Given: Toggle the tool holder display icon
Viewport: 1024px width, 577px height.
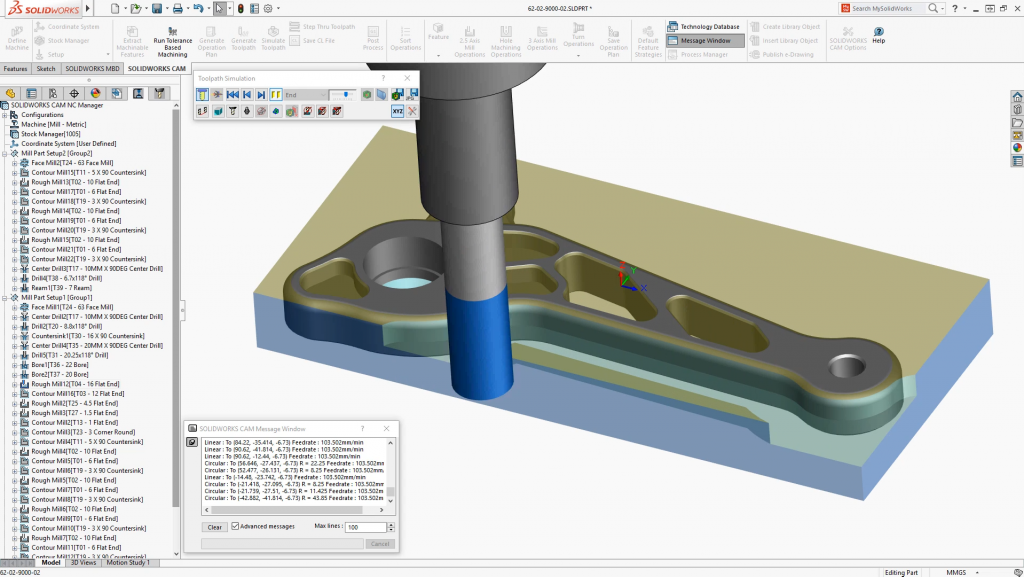Looking at the screenshot, I should coord(247,112).
